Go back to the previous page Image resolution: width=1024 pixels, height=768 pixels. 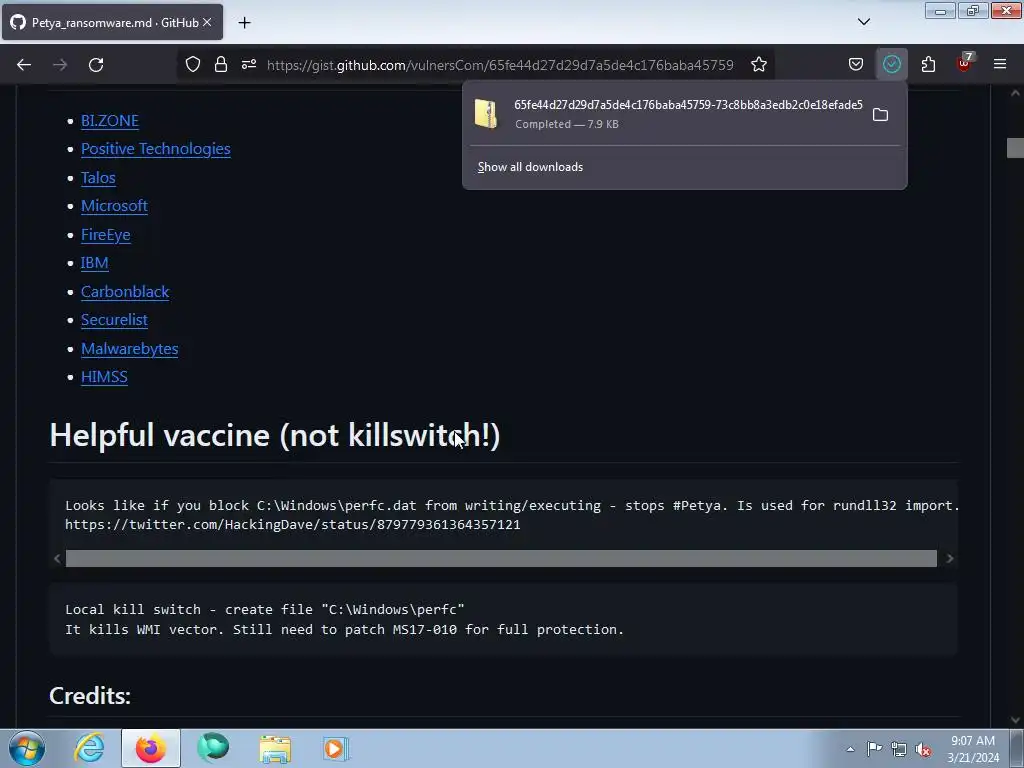(24, 65)
